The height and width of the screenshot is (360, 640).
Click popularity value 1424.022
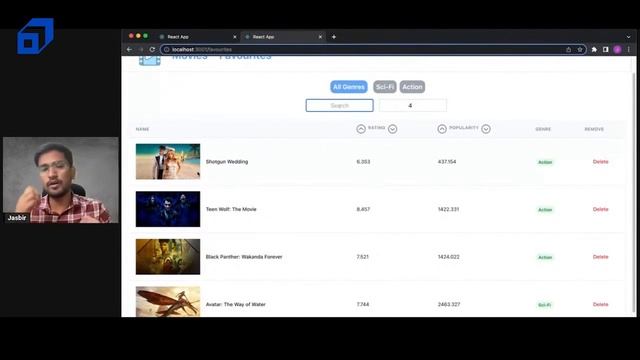point(449,257)
